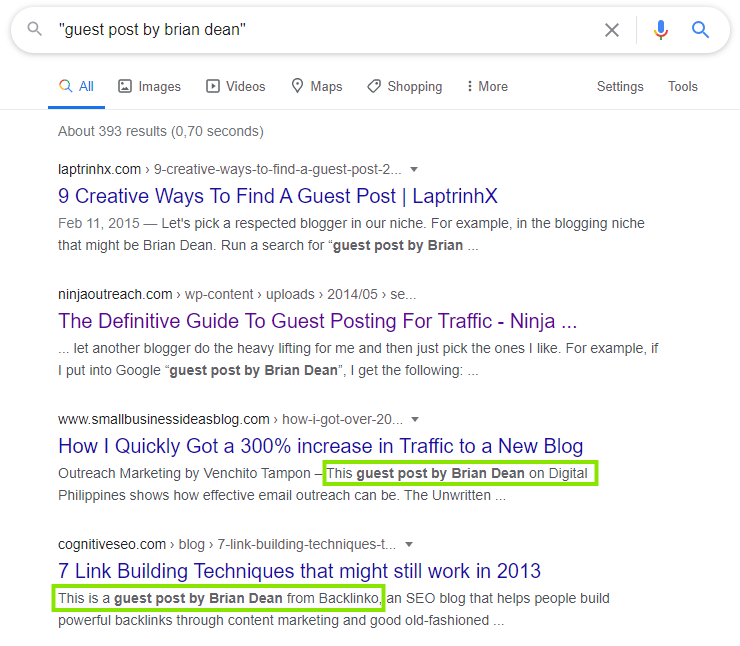Click the 'I put into Google' snippet line
Image resolution: width=740 pixels, height=646 pixels.
tap(268, 370)
